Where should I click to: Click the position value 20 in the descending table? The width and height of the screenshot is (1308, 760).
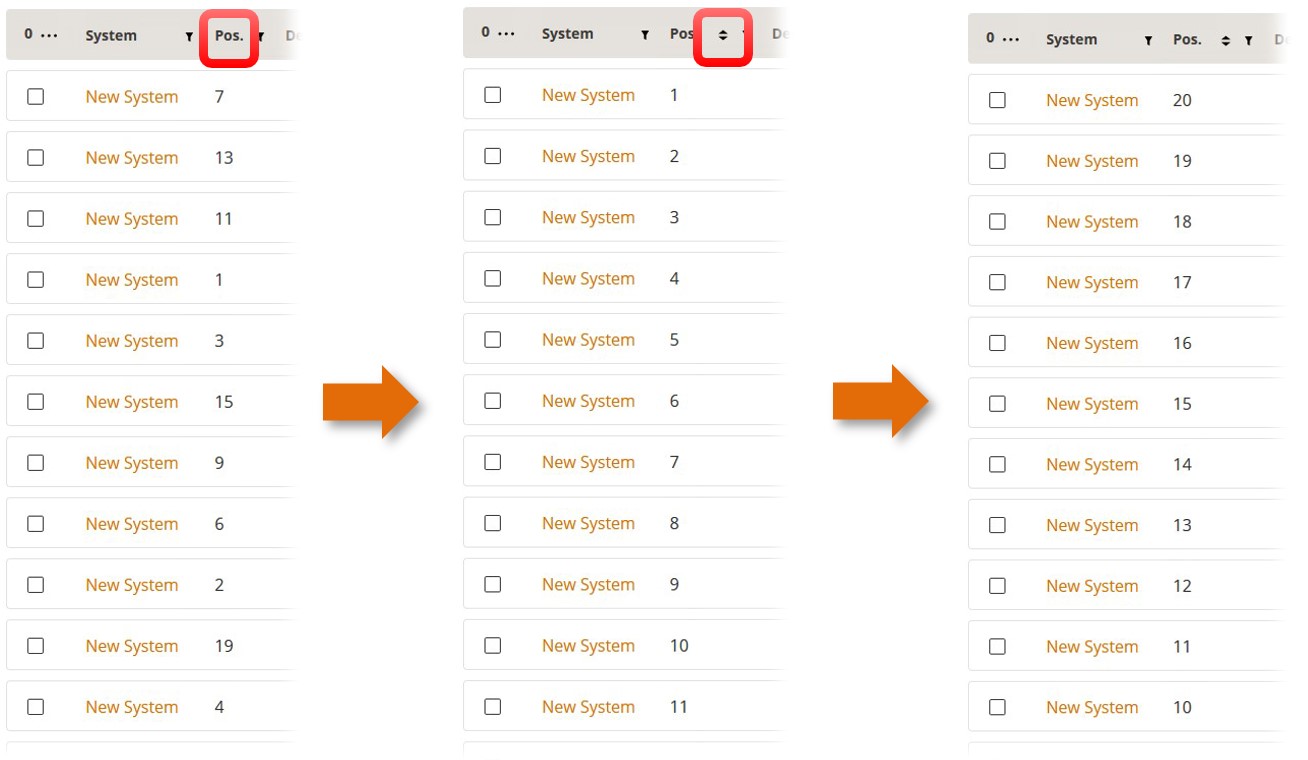click(1182, 101)
